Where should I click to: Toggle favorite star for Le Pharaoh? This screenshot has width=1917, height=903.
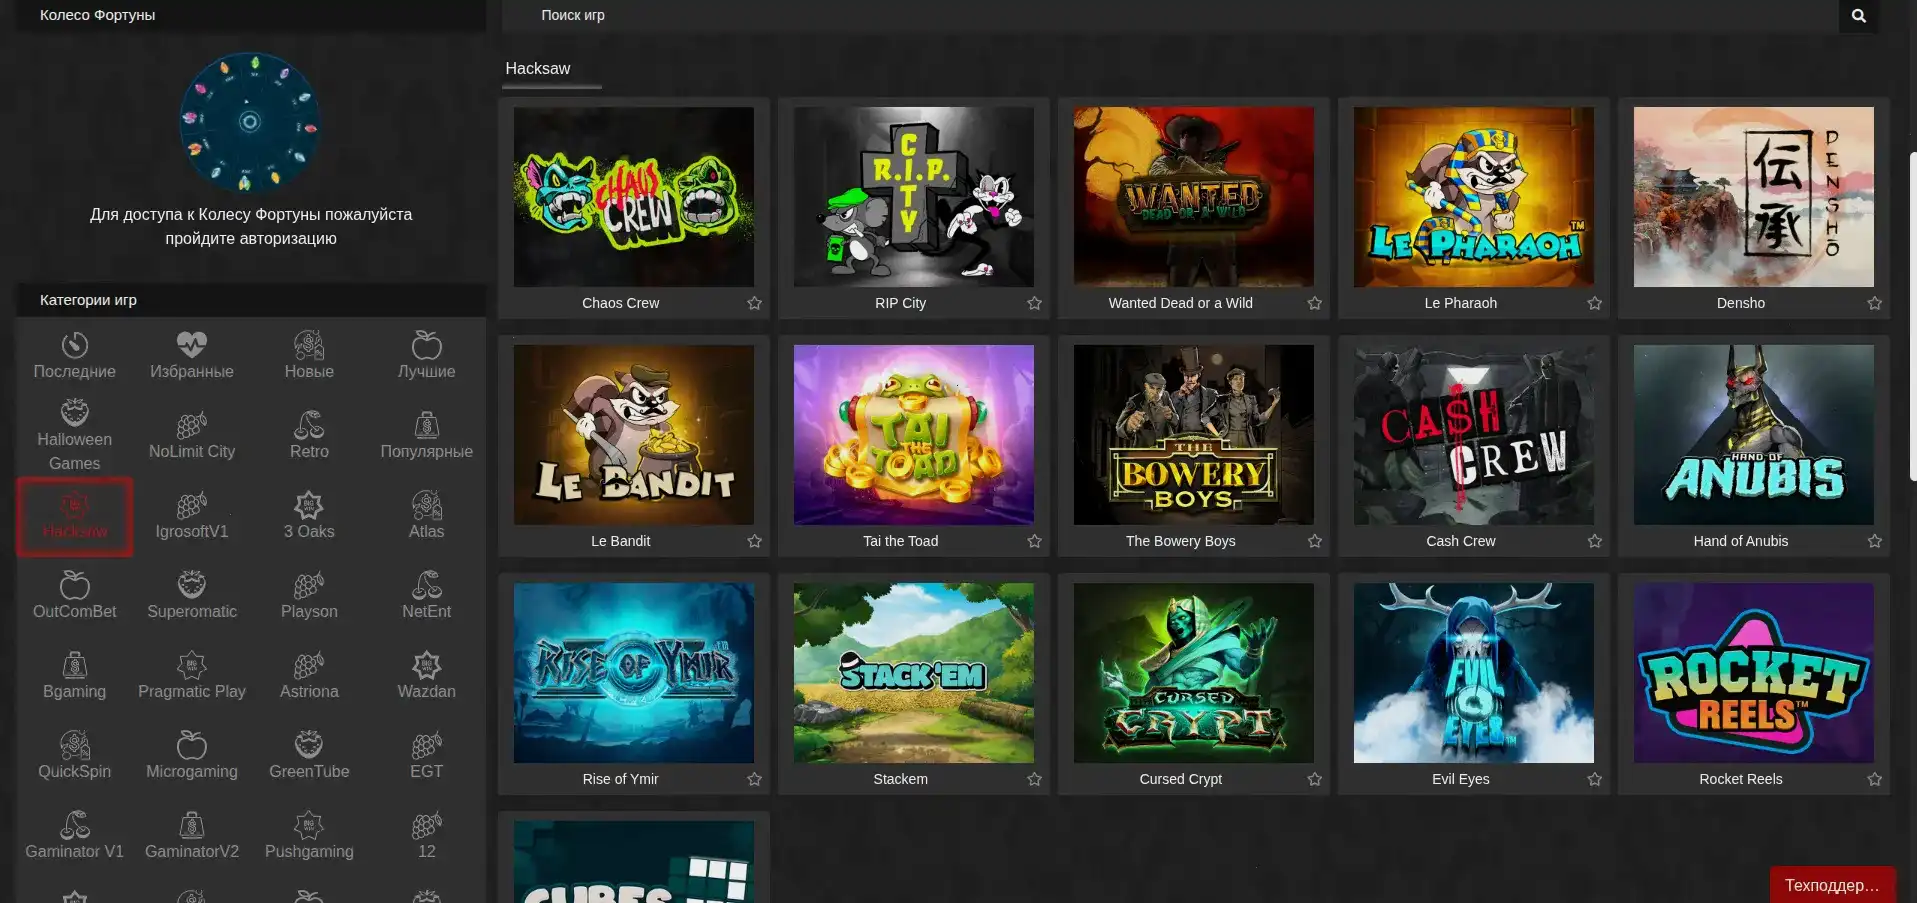tap(1594, 303)
